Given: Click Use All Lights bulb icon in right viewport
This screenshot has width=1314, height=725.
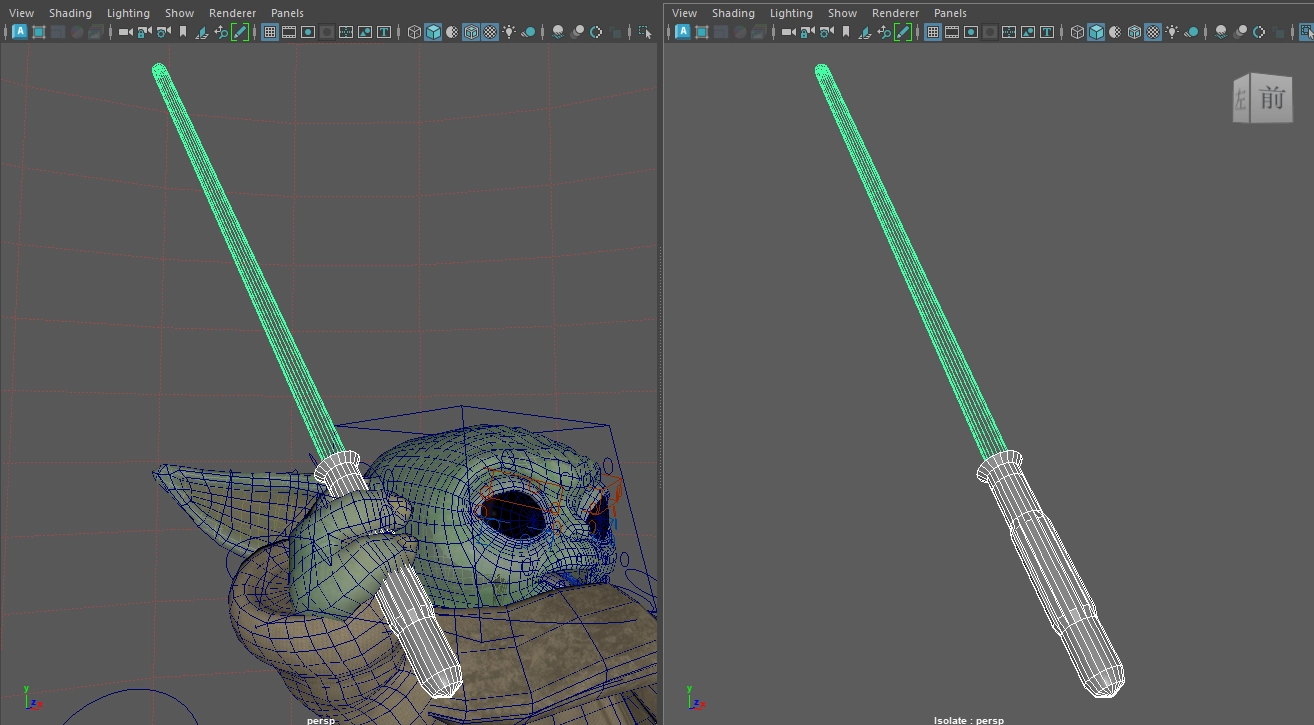Looking at the screenshot, I should click(1172, 32).
